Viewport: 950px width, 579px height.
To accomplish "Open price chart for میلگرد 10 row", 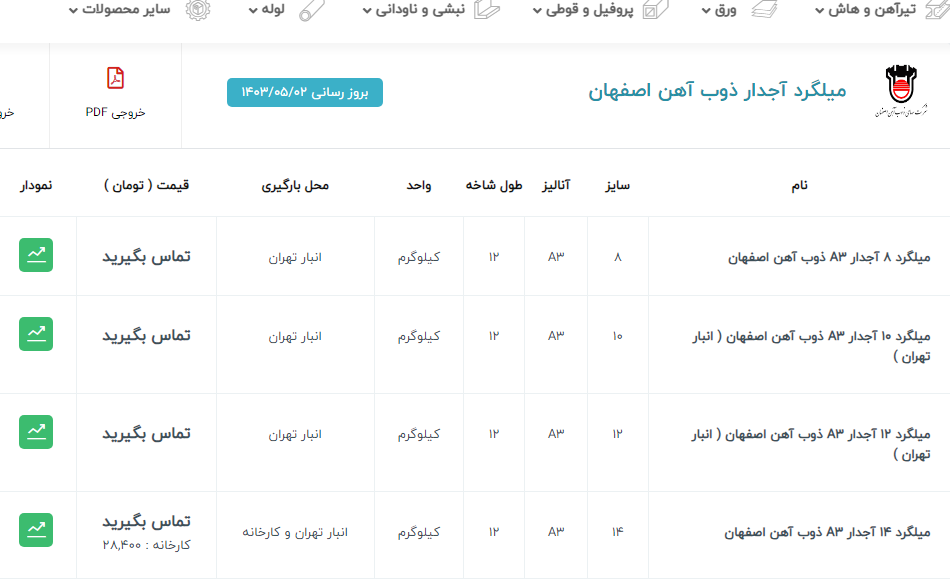I will coord(36,333).
